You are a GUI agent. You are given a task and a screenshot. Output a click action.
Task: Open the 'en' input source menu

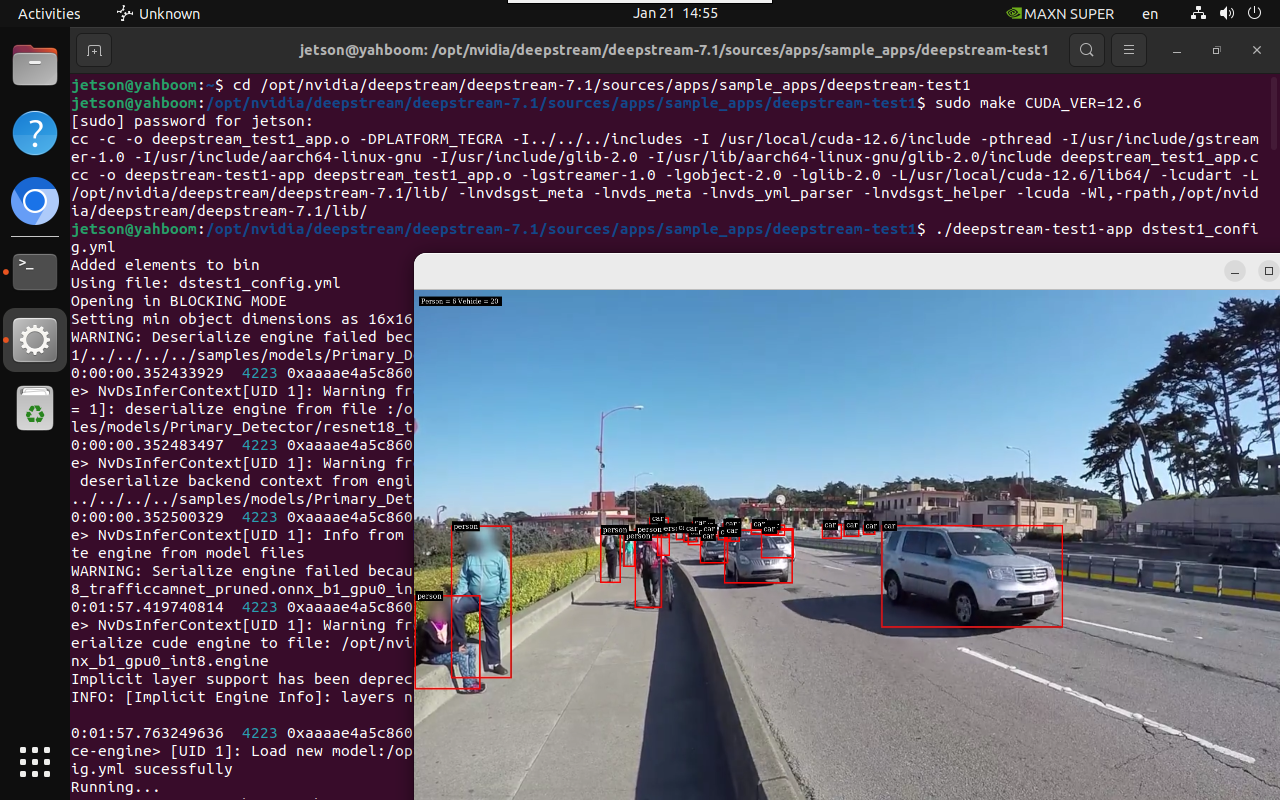[1150, 14]
